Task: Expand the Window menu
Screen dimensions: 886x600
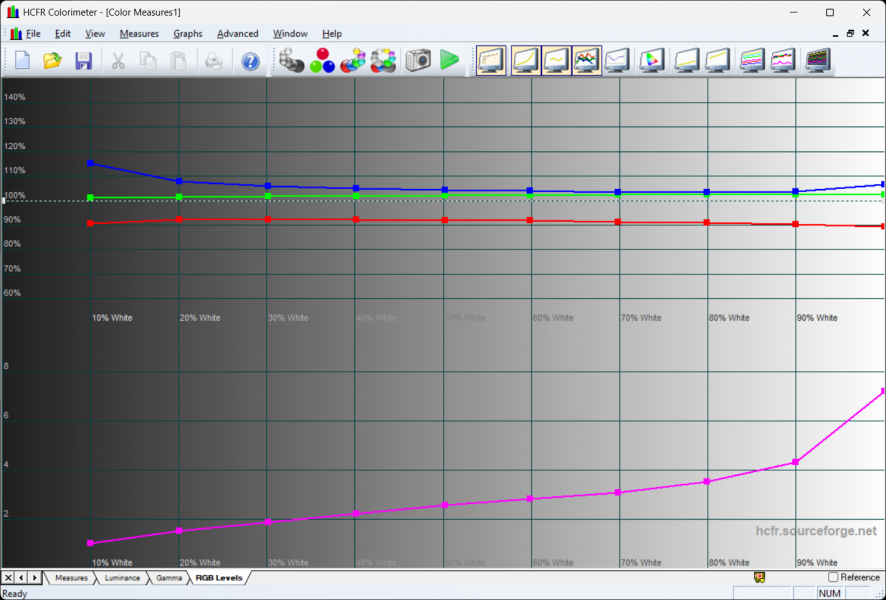Action: pos(290,34)
